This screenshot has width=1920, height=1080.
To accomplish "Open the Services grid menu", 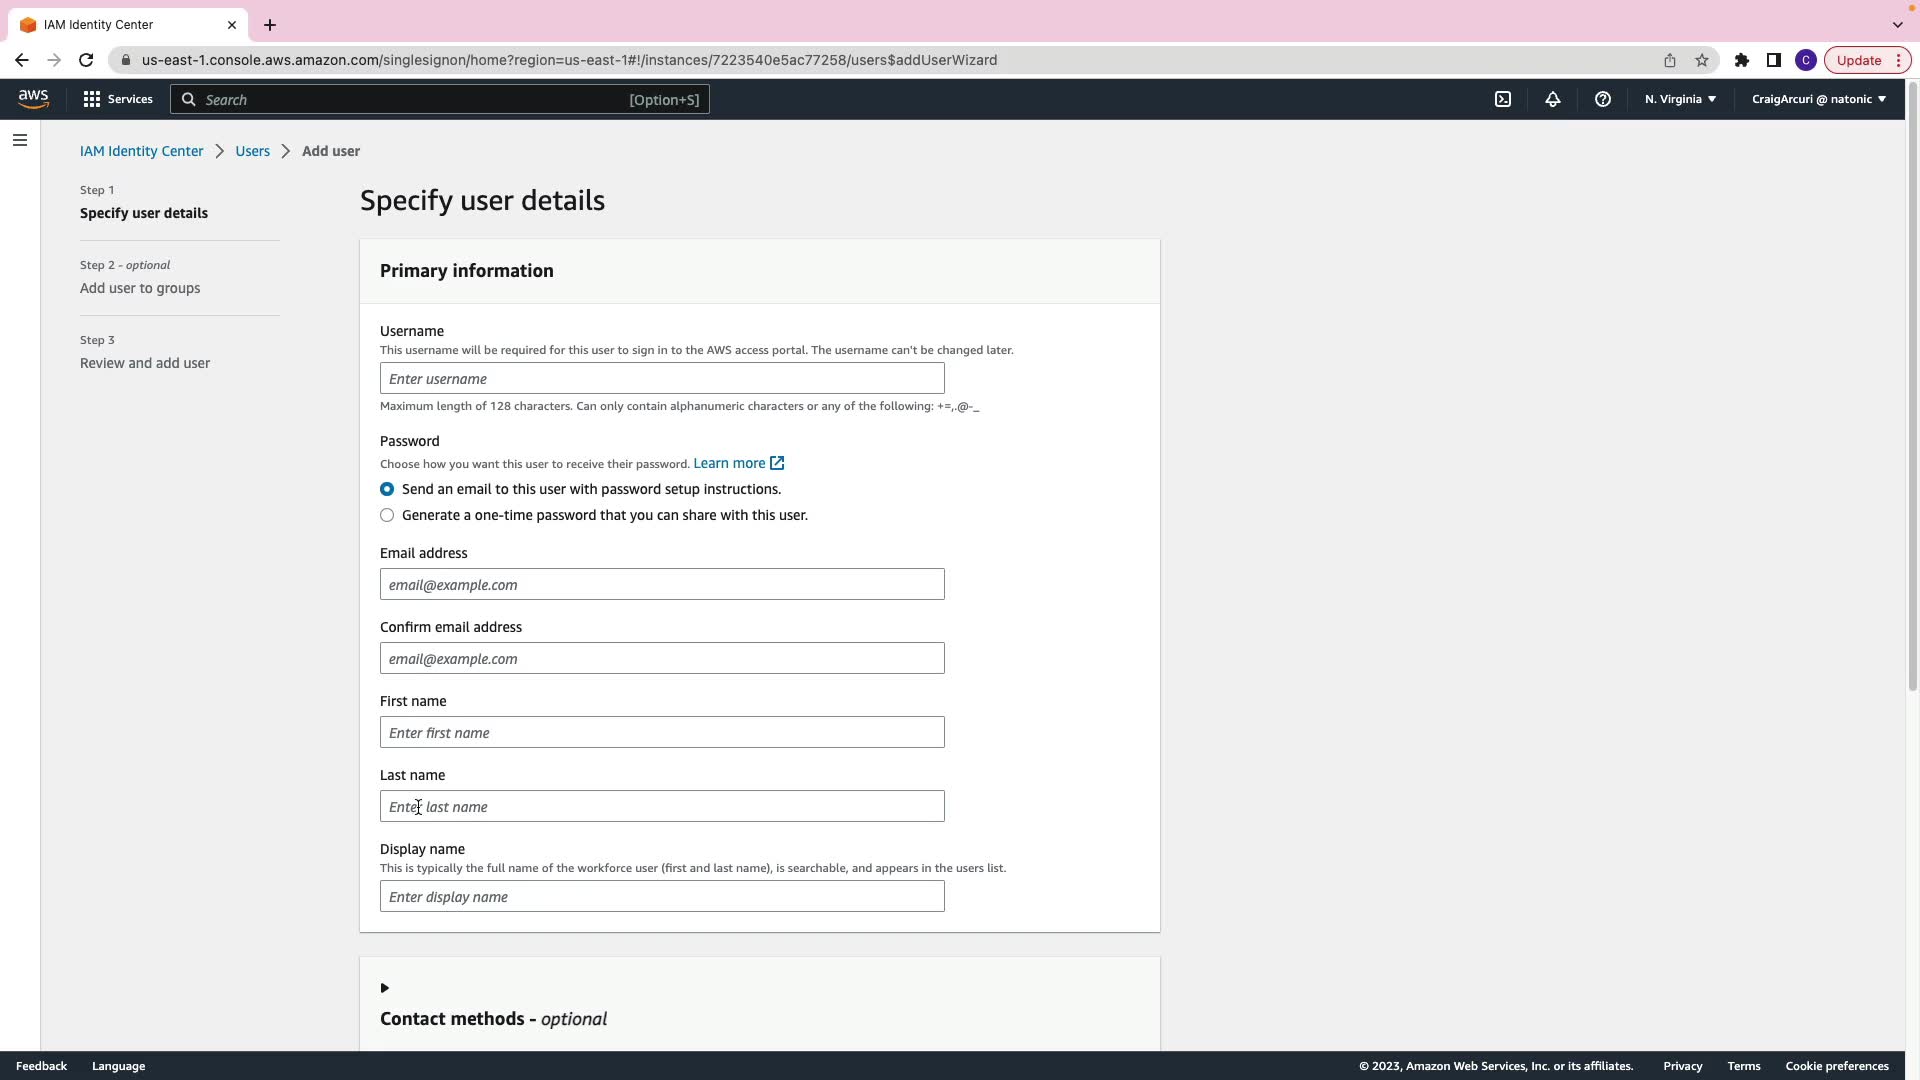I will tap(118, 99).
